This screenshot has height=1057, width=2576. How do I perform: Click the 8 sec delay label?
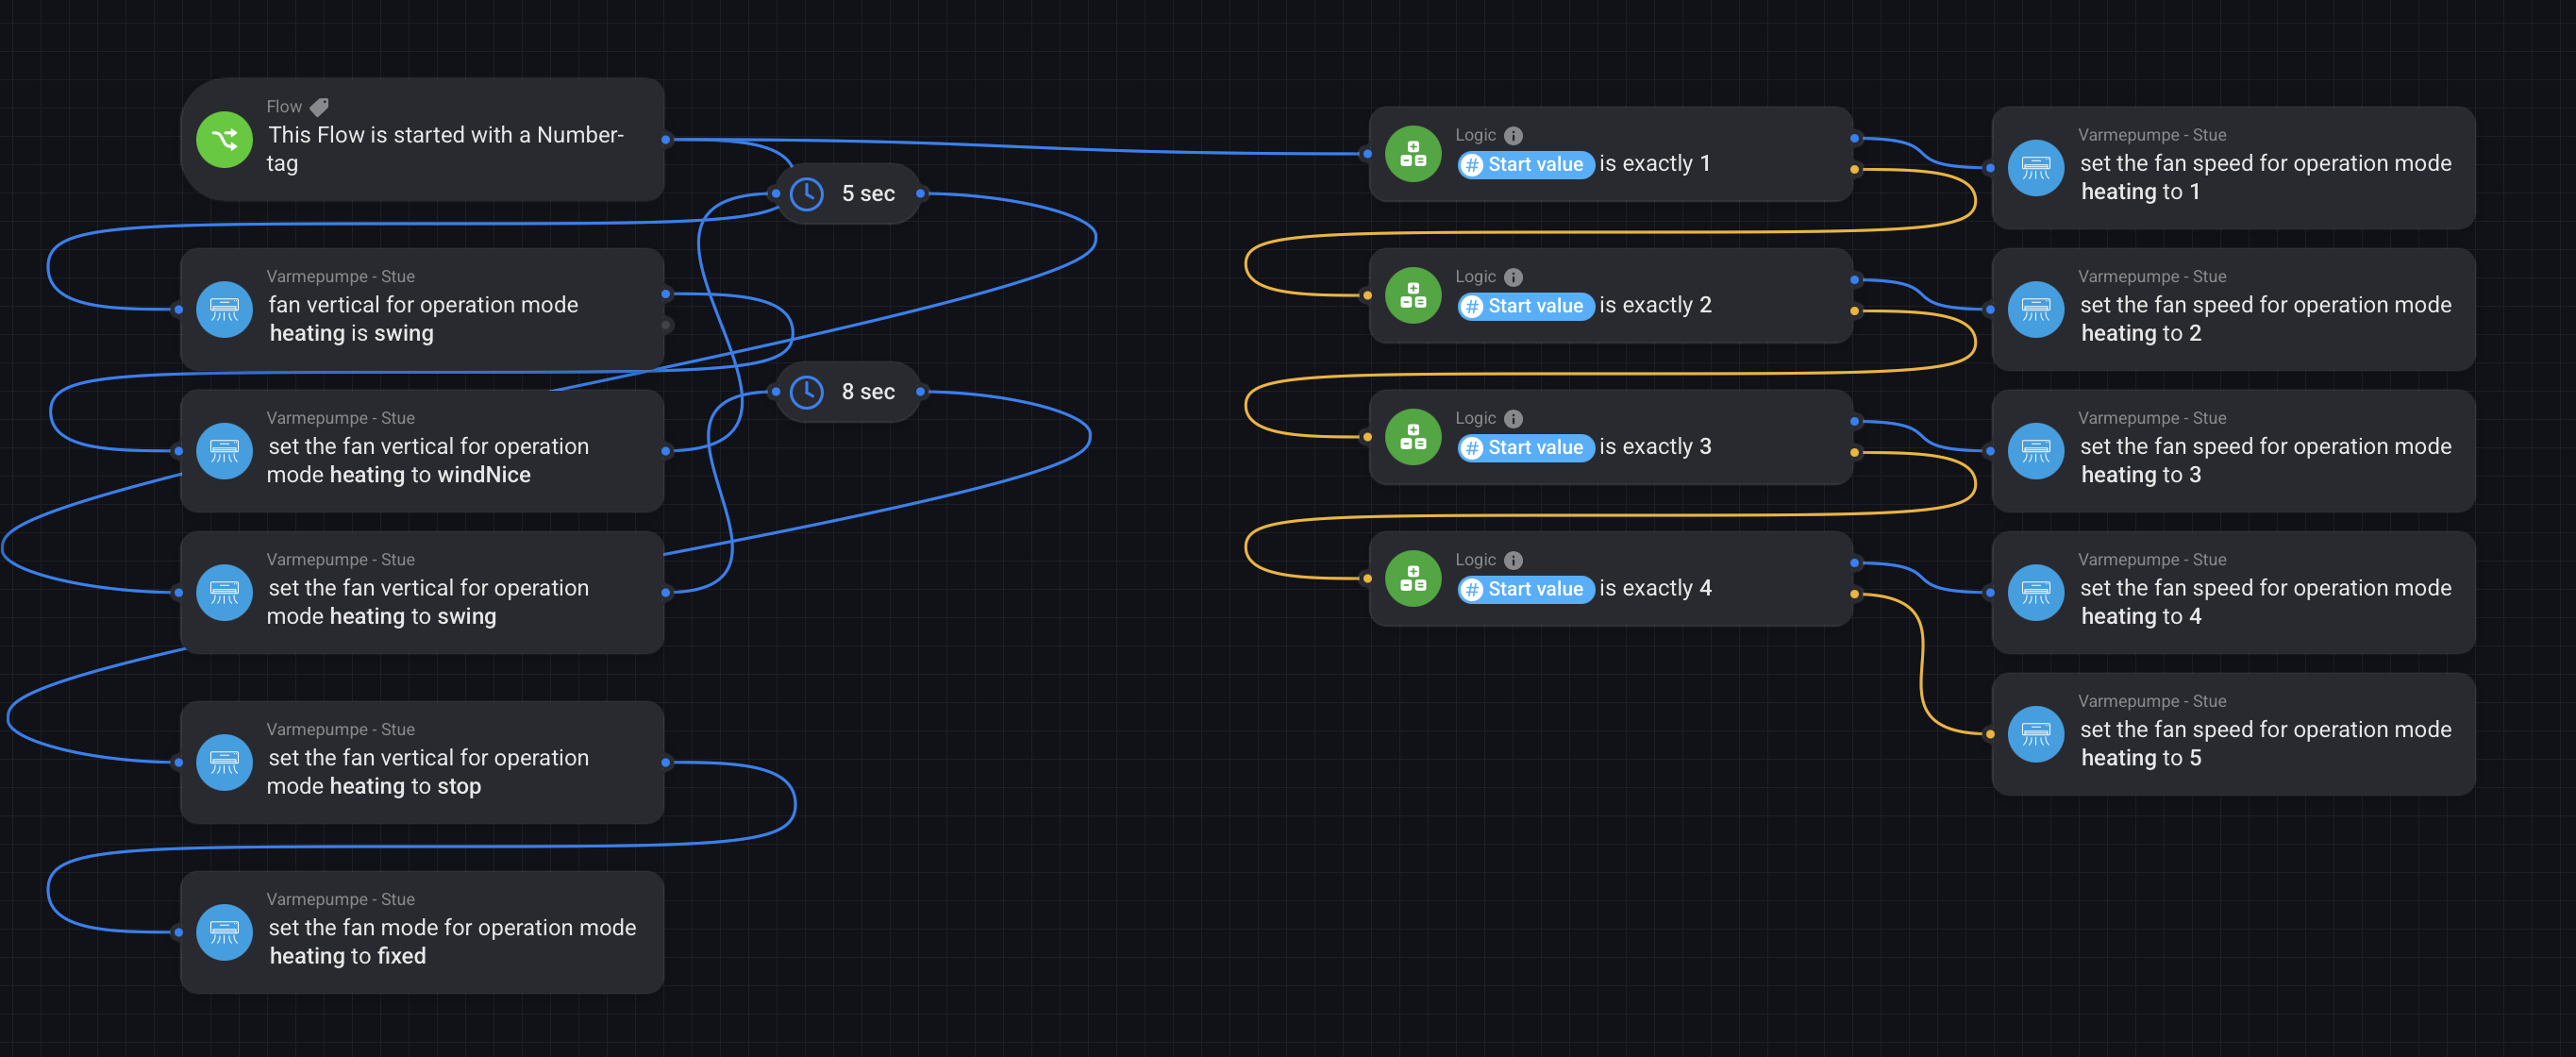(867, 392)
